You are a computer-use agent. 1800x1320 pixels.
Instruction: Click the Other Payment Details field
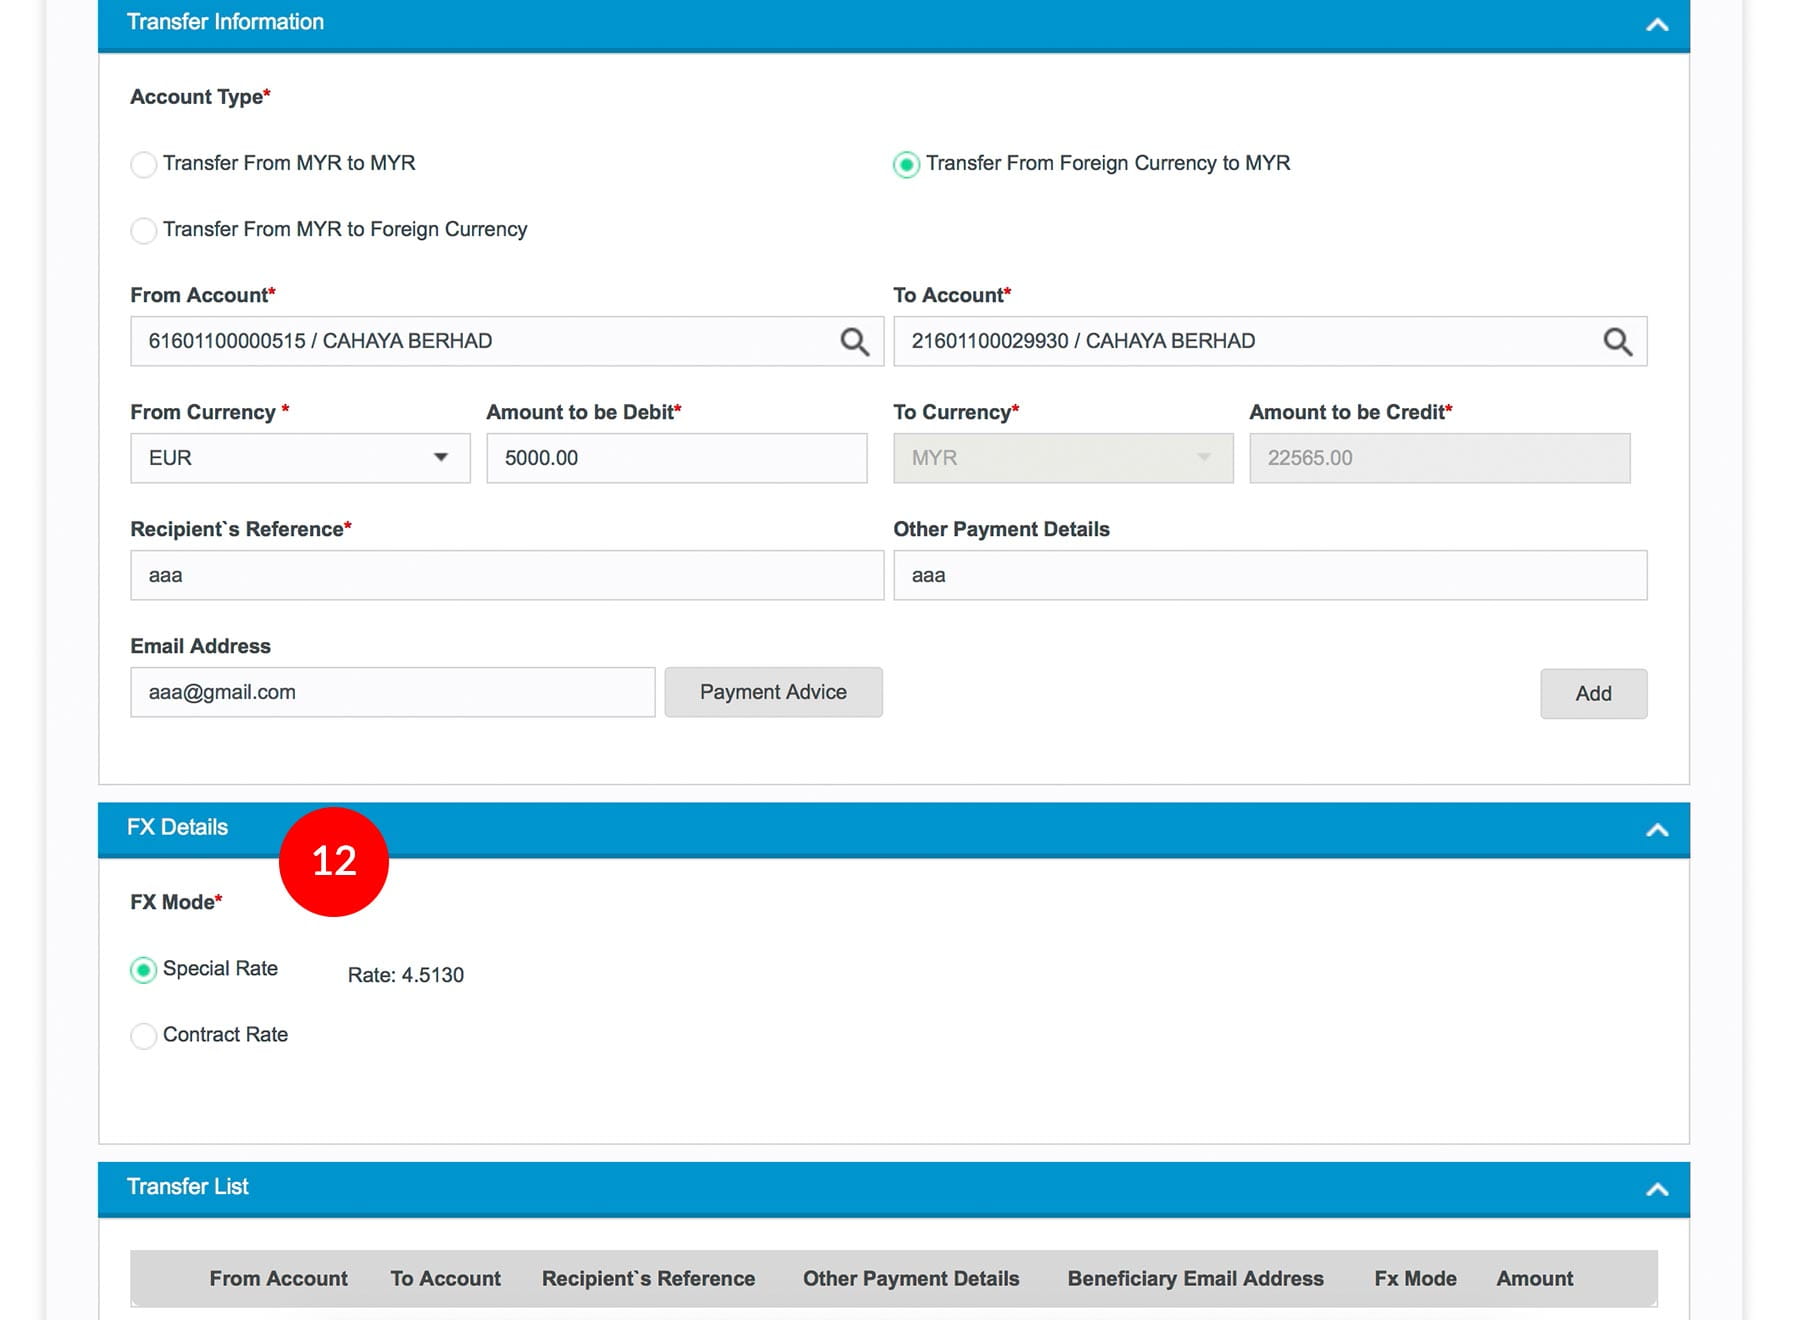[1269, 576]
